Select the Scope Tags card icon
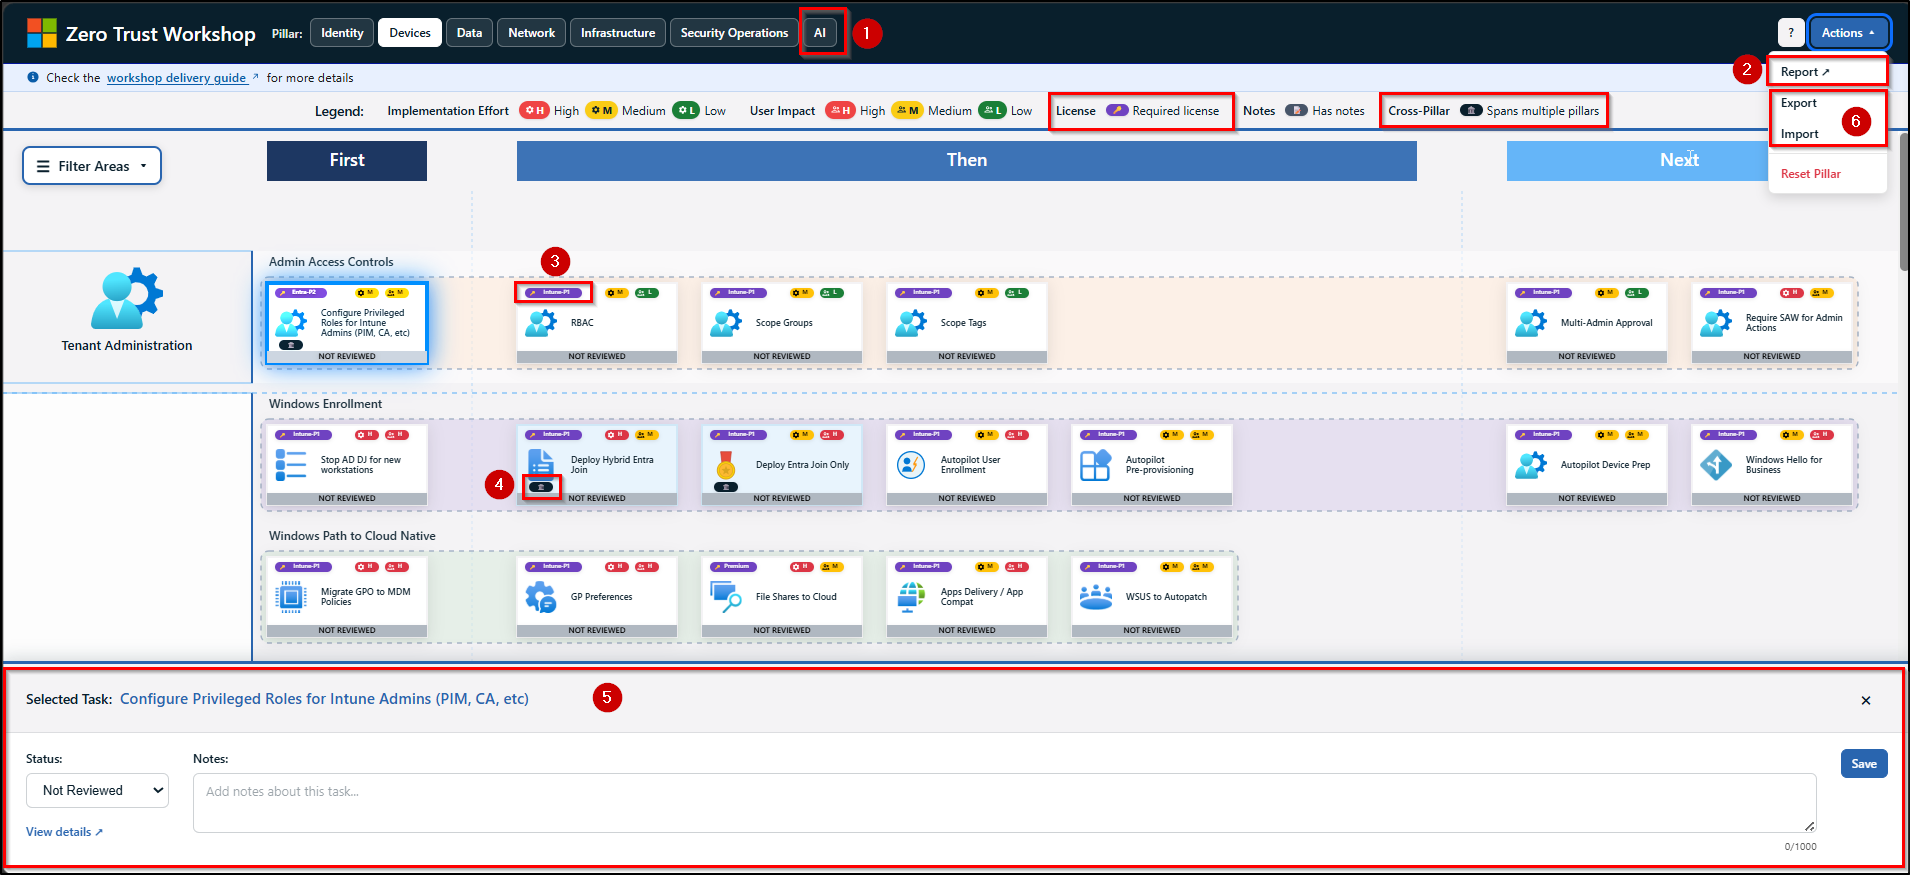This screenshot has height=875, width=1910. click(x=911, y=323)
